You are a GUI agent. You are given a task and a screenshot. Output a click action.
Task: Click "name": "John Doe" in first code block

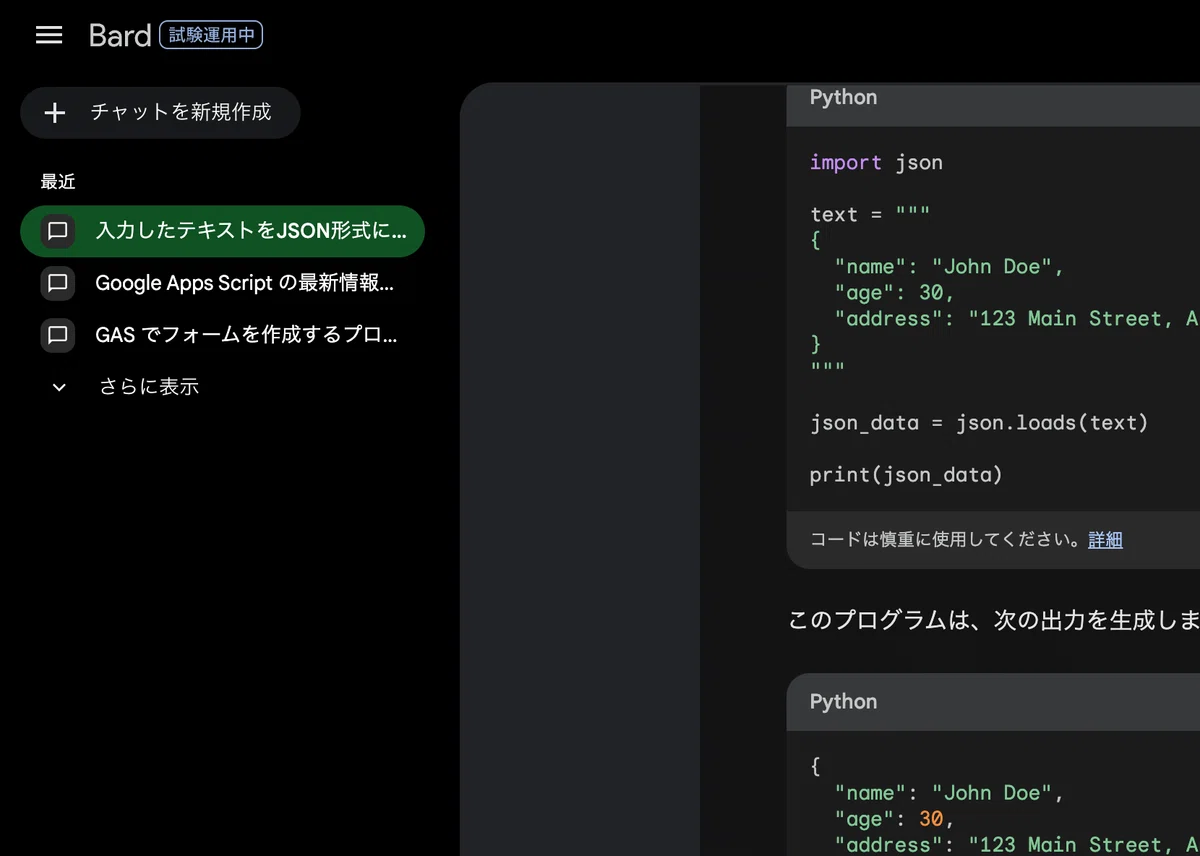point(949,267)
